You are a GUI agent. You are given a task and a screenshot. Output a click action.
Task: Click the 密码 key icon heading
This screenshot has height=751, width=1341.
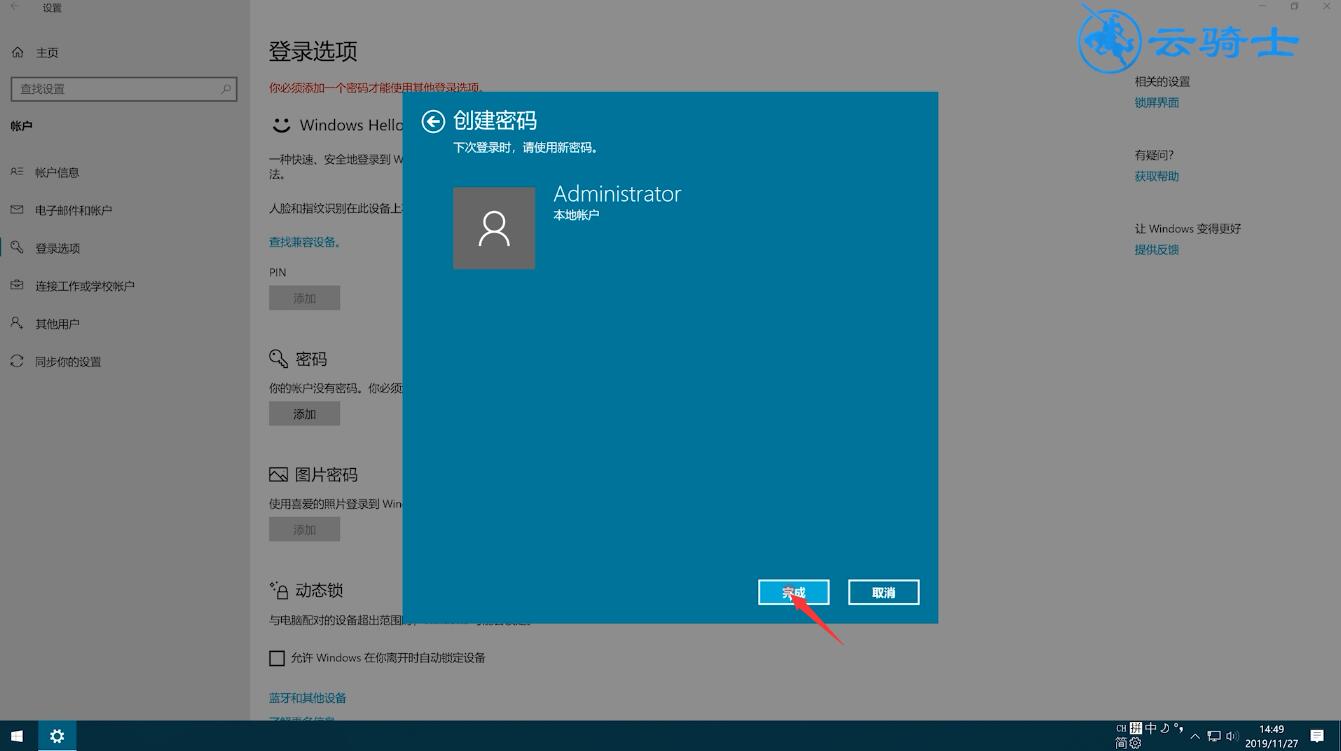click(x=279, y=358)
